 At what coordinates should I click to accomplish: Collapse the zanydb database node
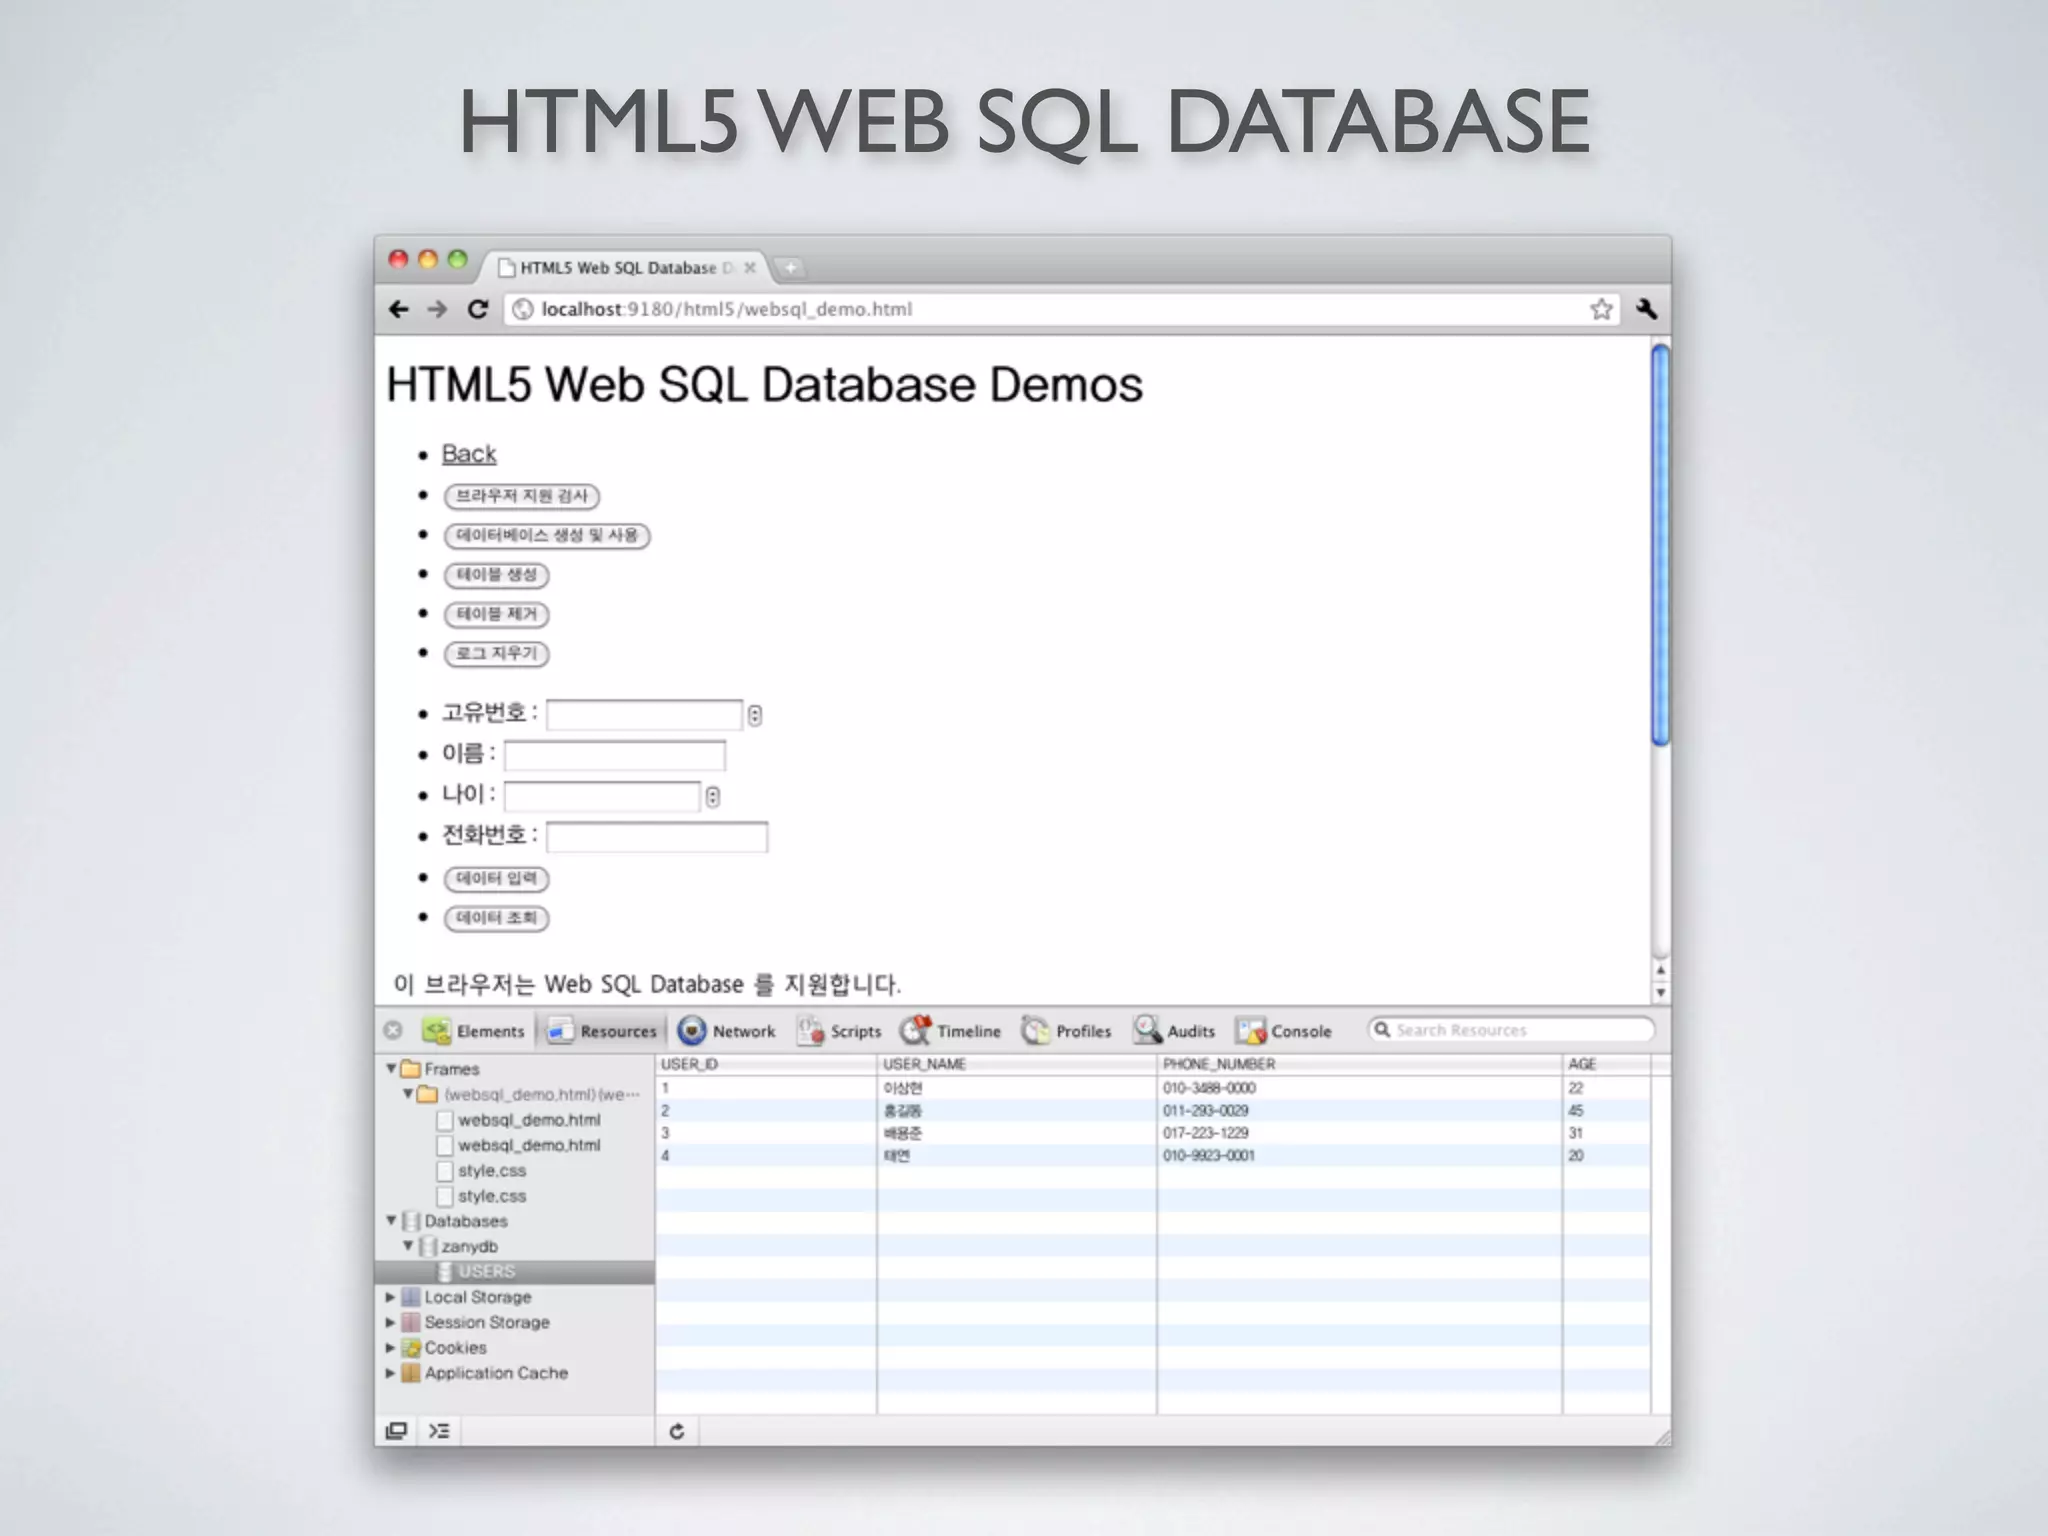[x=408, y=1246]
